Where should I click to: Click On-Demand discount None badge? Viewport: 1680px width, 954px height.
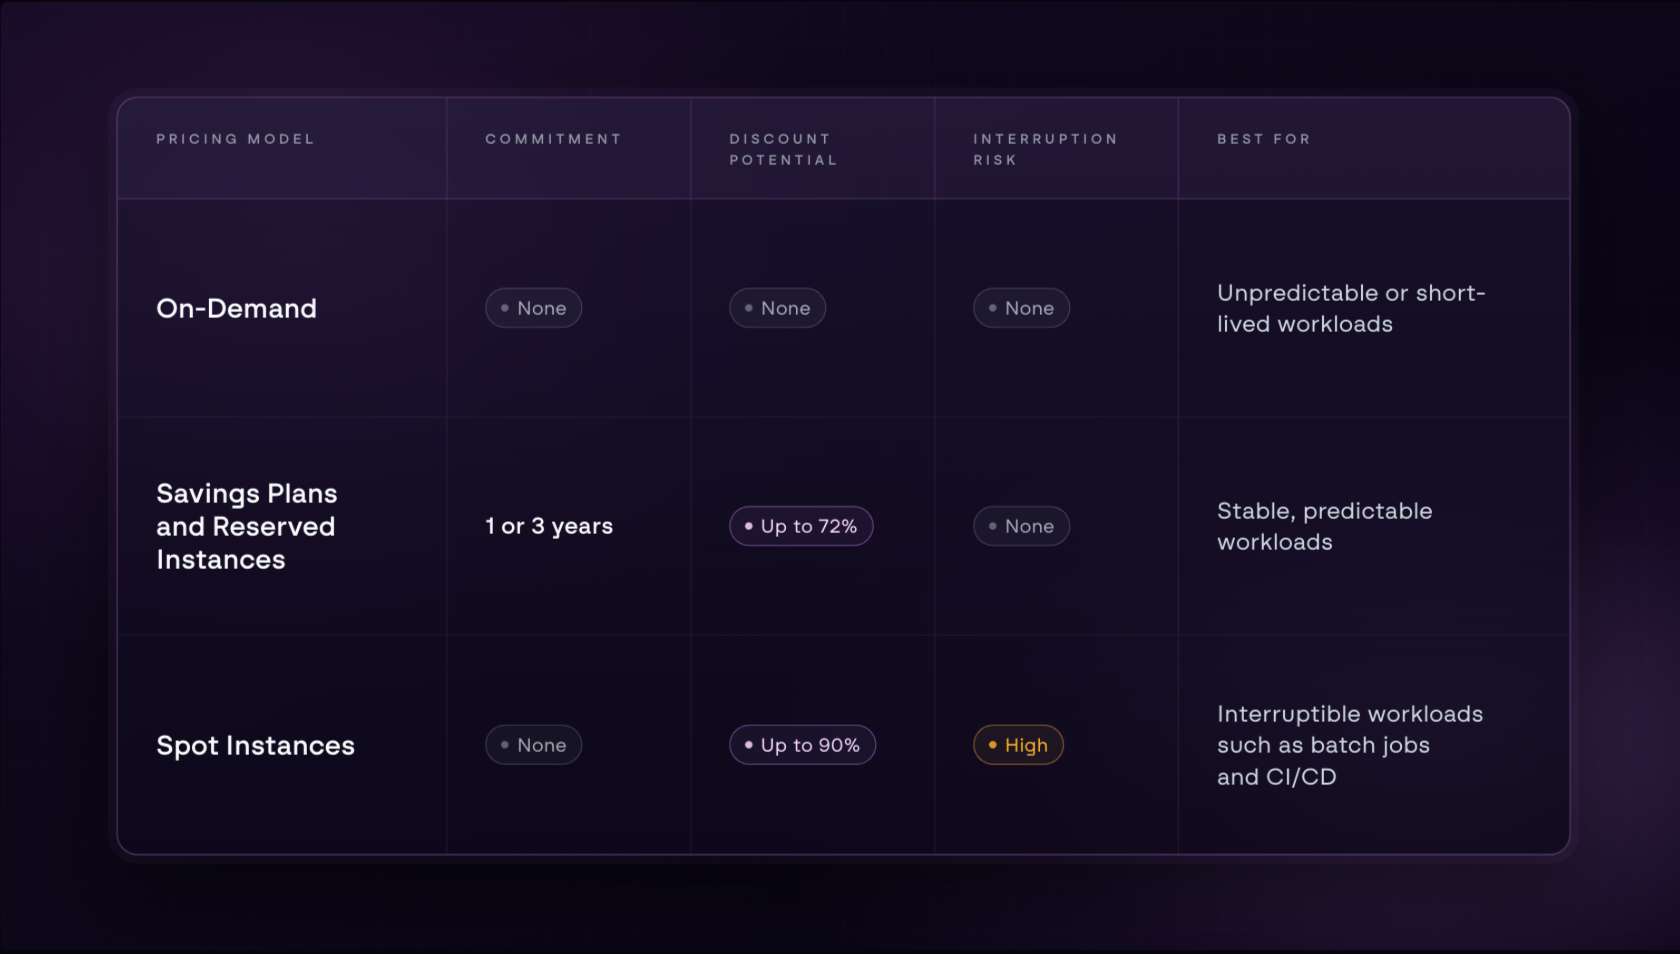[777, 308]
